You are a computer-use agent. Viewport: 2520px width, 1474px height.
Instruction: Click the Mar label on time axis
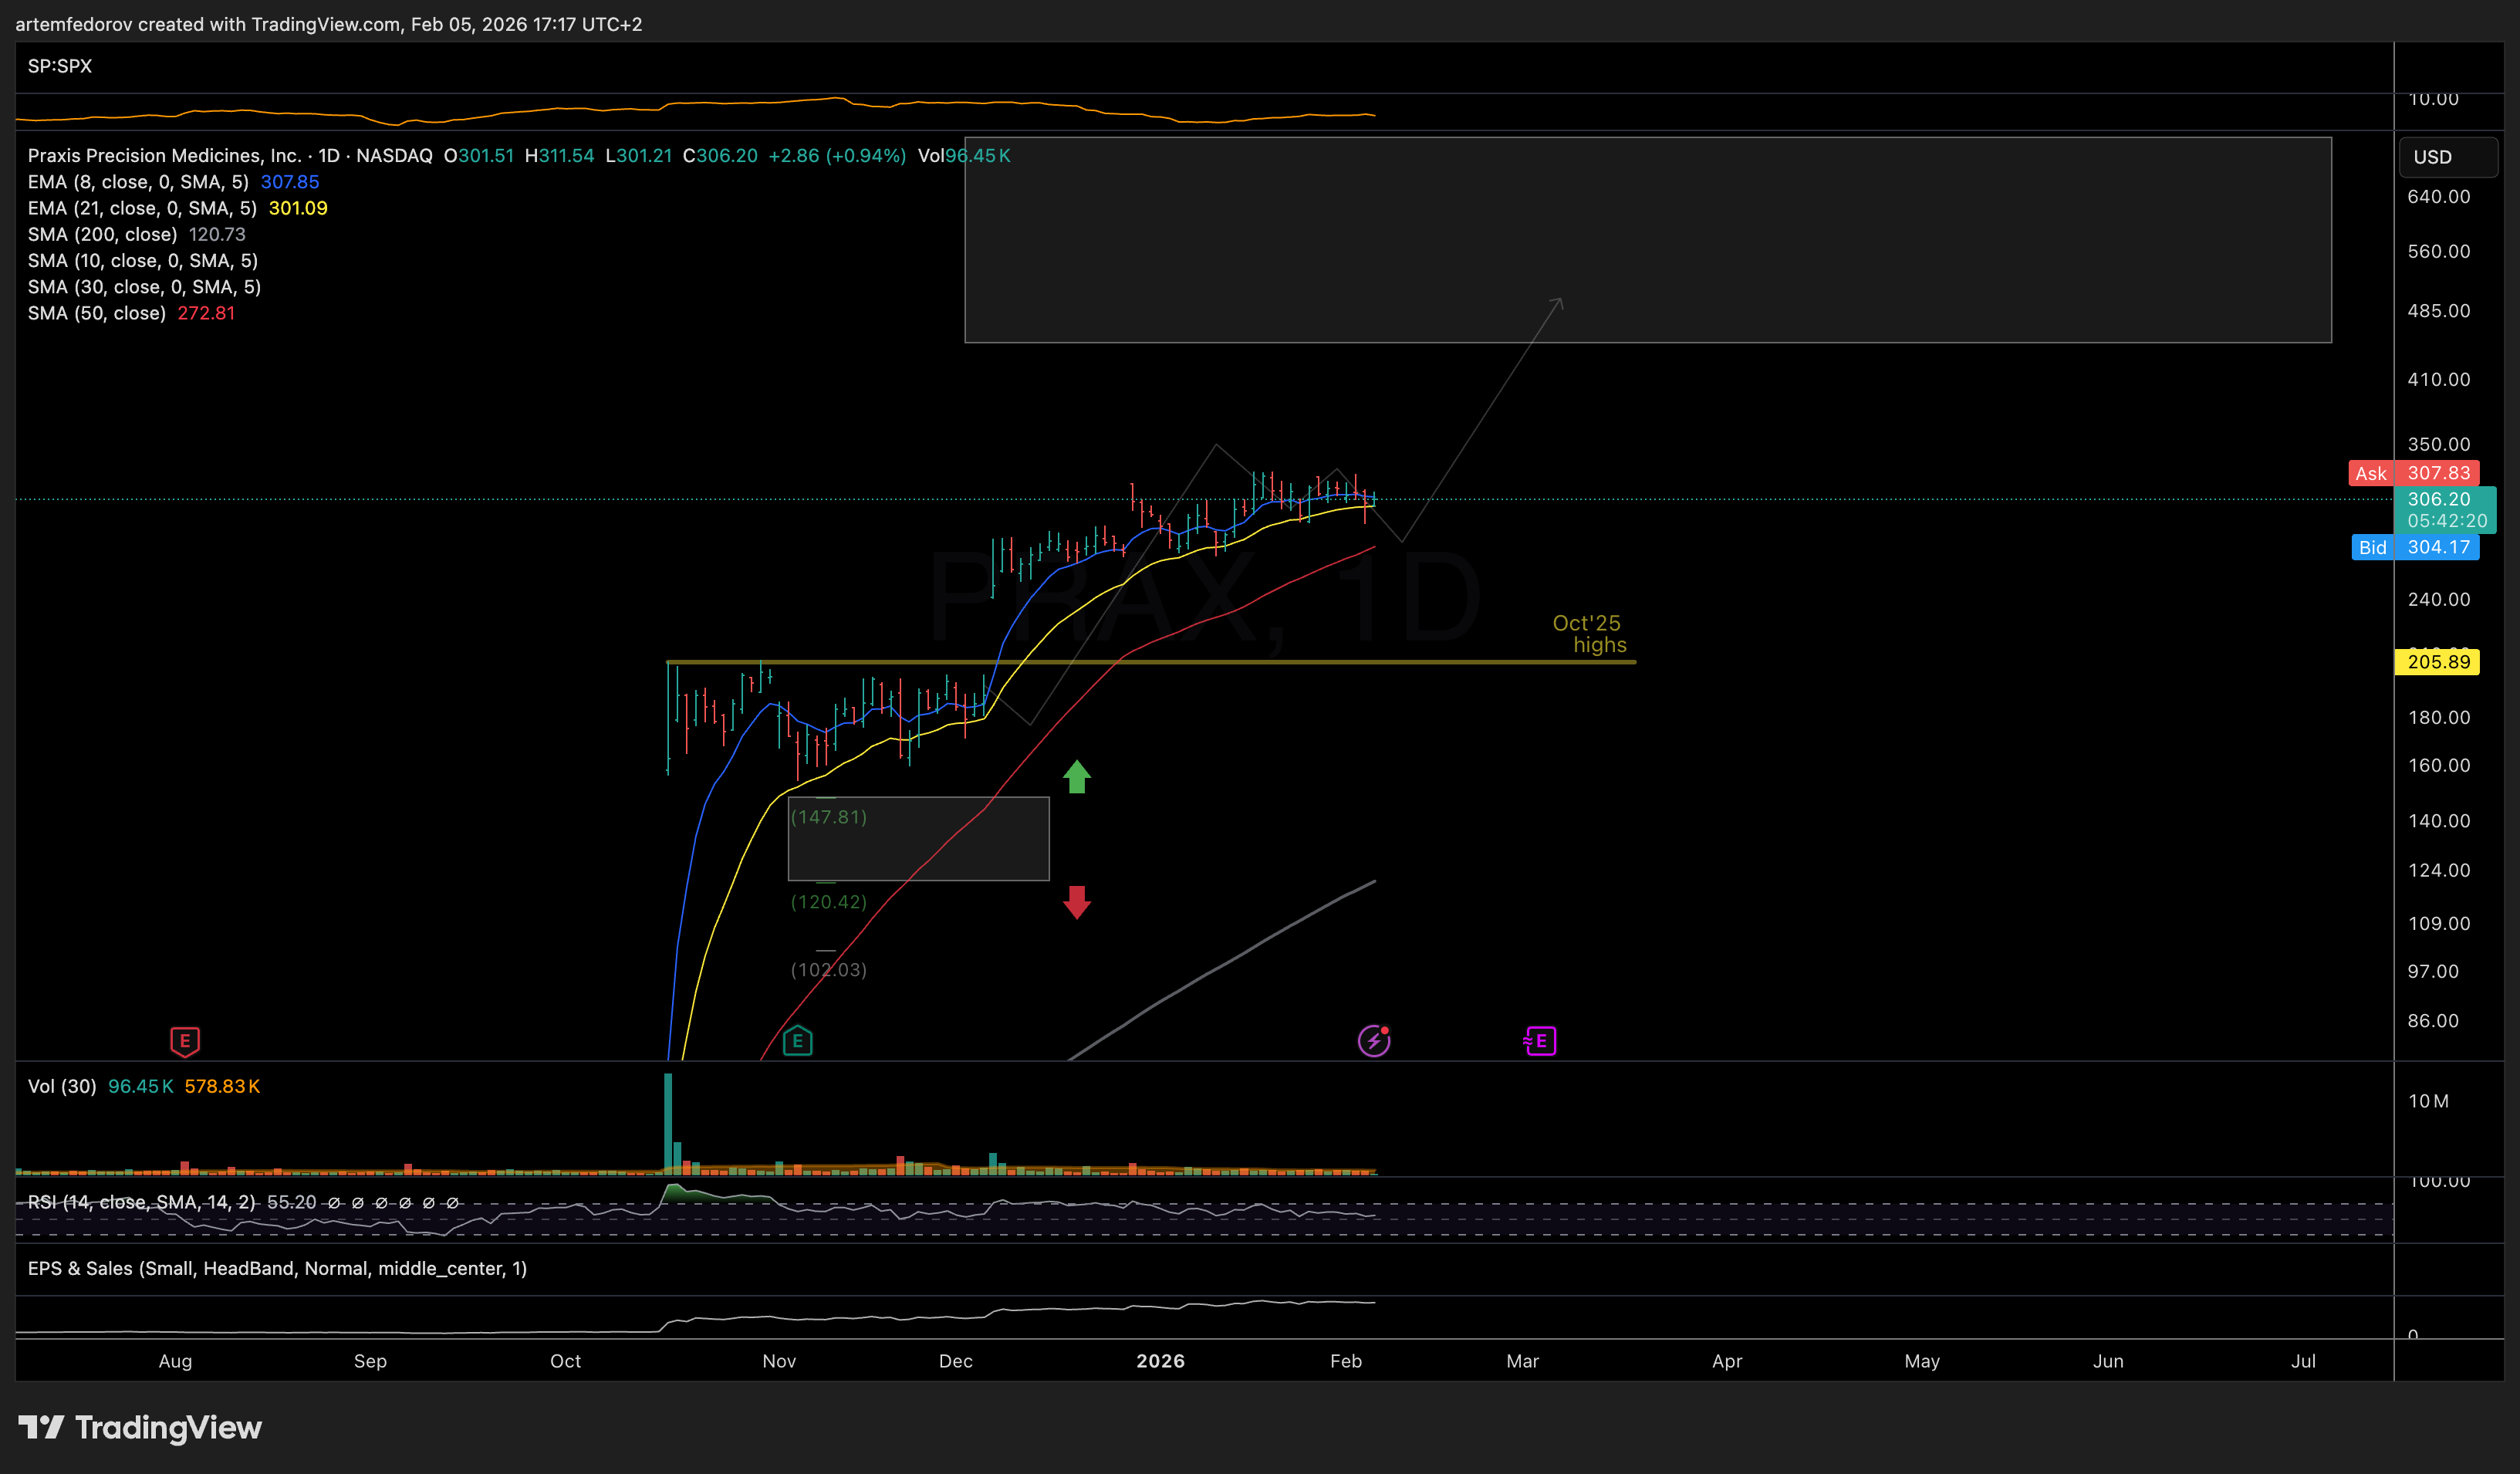pyautogui.click(x=1523, y=1361)
